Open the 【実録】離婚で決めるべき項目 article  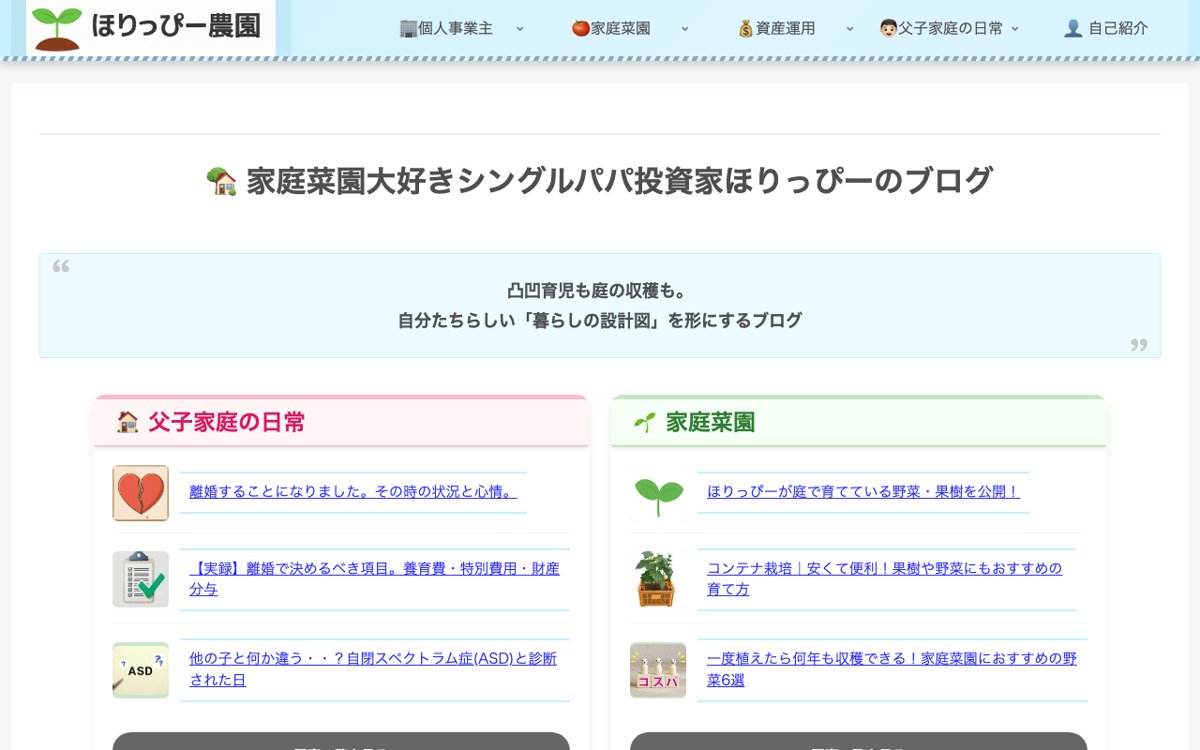pyautogui.click(x=375, y=579)
